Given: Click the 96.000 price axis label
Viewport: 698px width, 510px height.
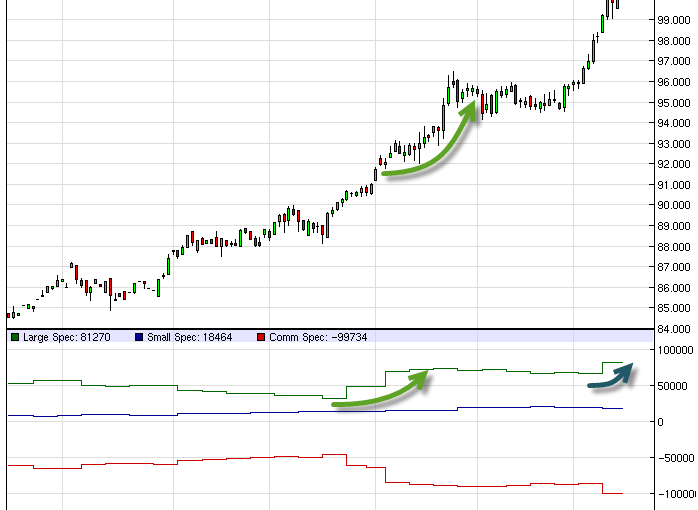Looking at the screenshot, I should click(x=674, y=82).
